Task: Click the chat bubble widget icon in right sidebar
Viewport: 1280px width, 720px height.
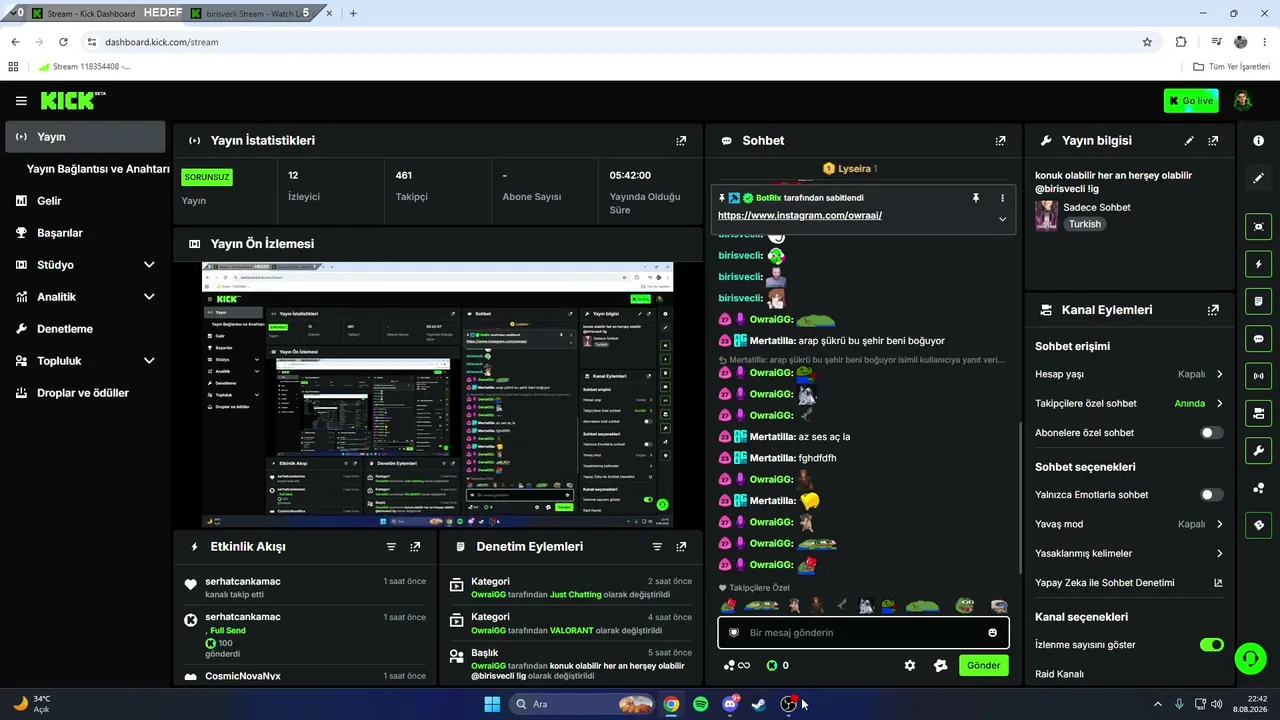Action: point(1258,339)
